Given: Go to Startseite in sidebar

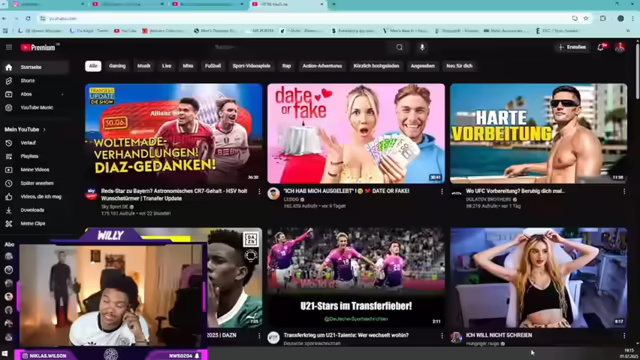Looking at the screenshot, I should 35,67.
